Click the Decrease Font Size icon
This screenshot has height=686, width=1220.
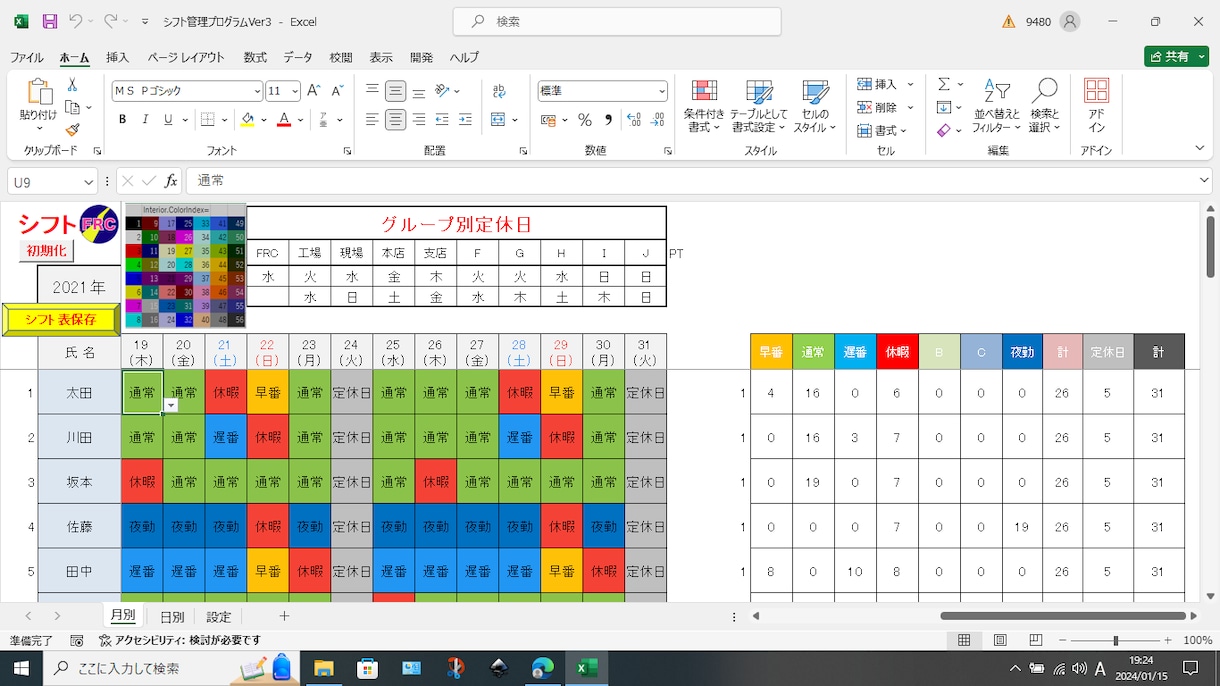337,90
